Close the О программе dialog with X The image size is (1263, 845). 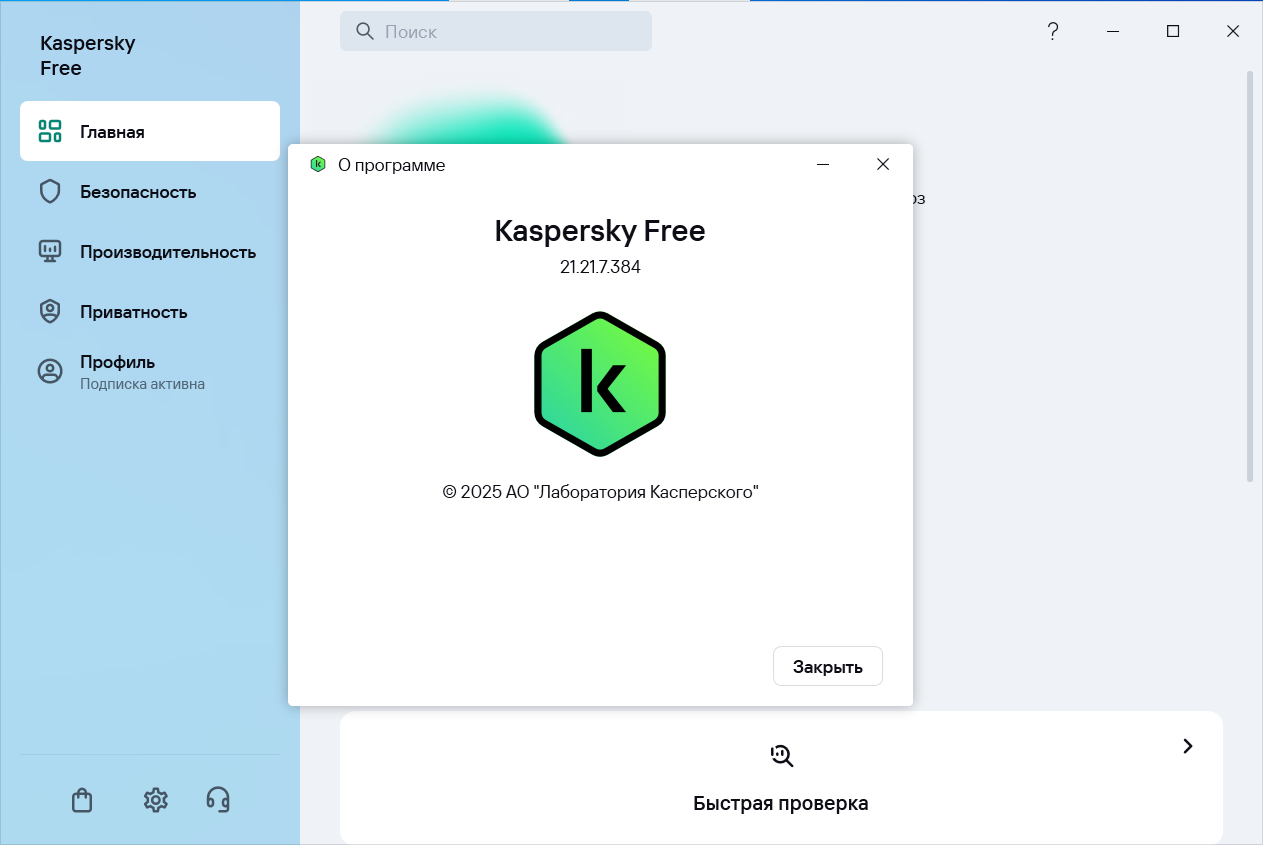[x=882, y=165]
